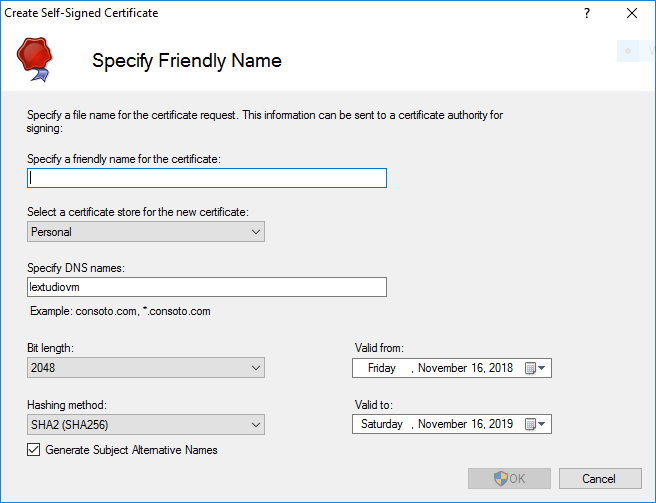The image size is (656, 503).
Task: Toggle Generate Subject Alternative Names checkbox
Action: tap(34, 450)
